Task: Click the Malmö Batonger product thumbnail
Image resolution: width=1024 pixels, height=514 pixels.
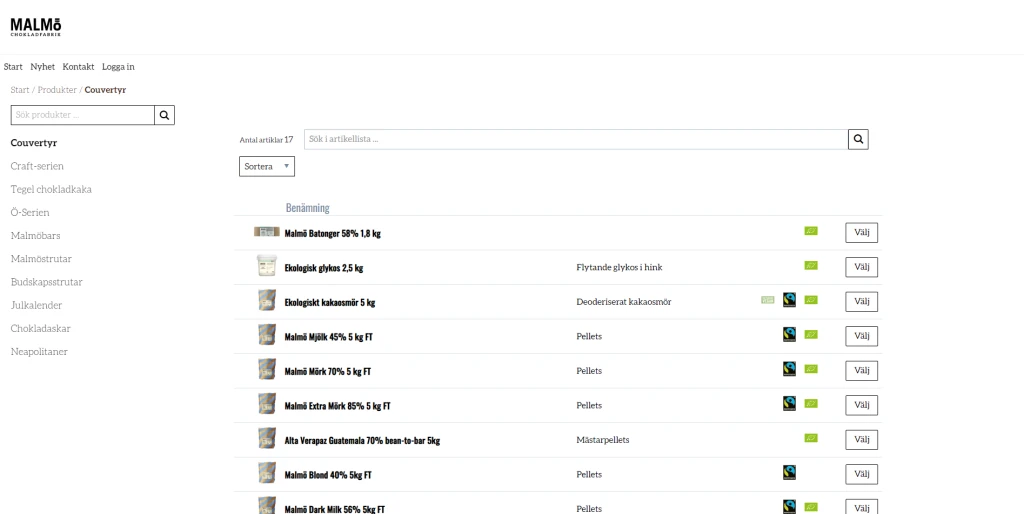Action: coord(266,232)
